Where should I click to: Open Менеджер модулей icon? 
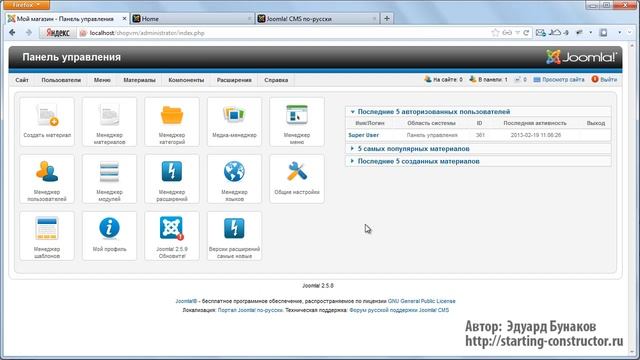[x=109, y=179]
